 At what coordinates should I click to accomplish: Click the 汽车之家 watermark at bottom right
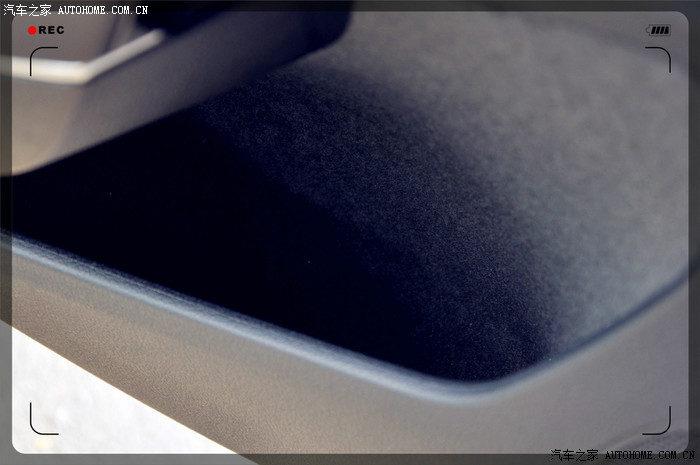(x=575, y=456)
